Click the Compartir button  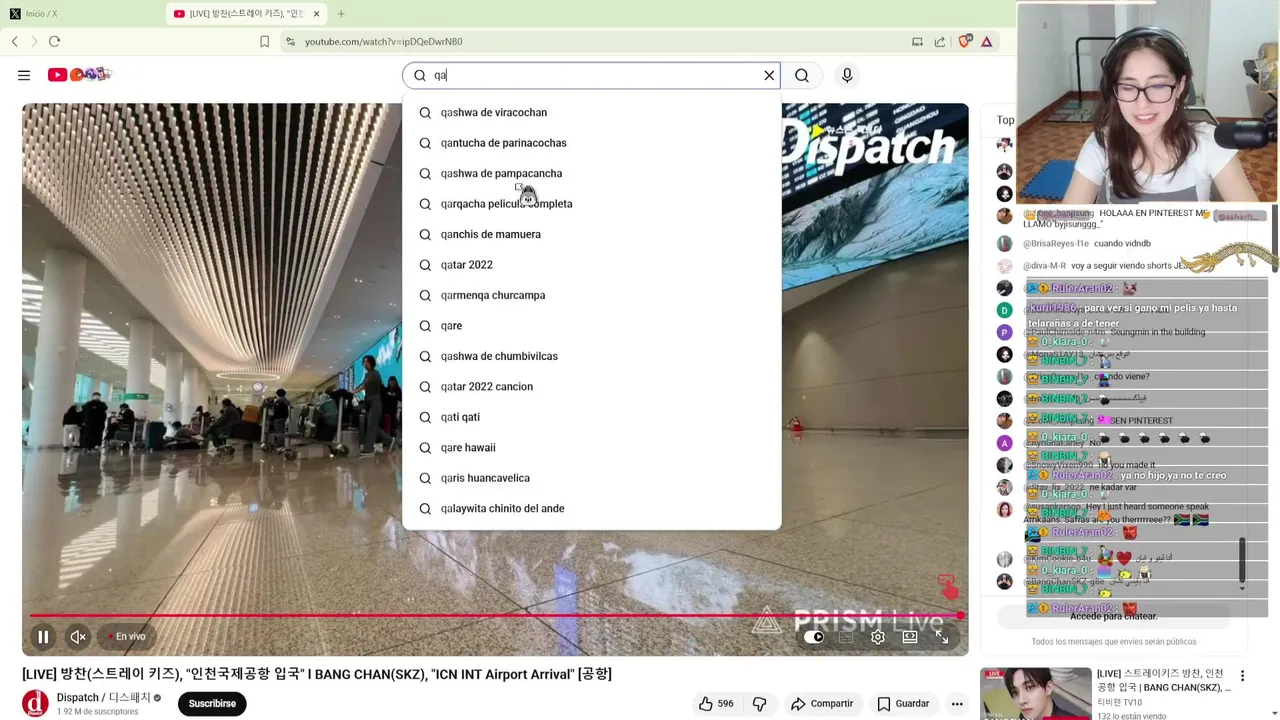(822, 704)
